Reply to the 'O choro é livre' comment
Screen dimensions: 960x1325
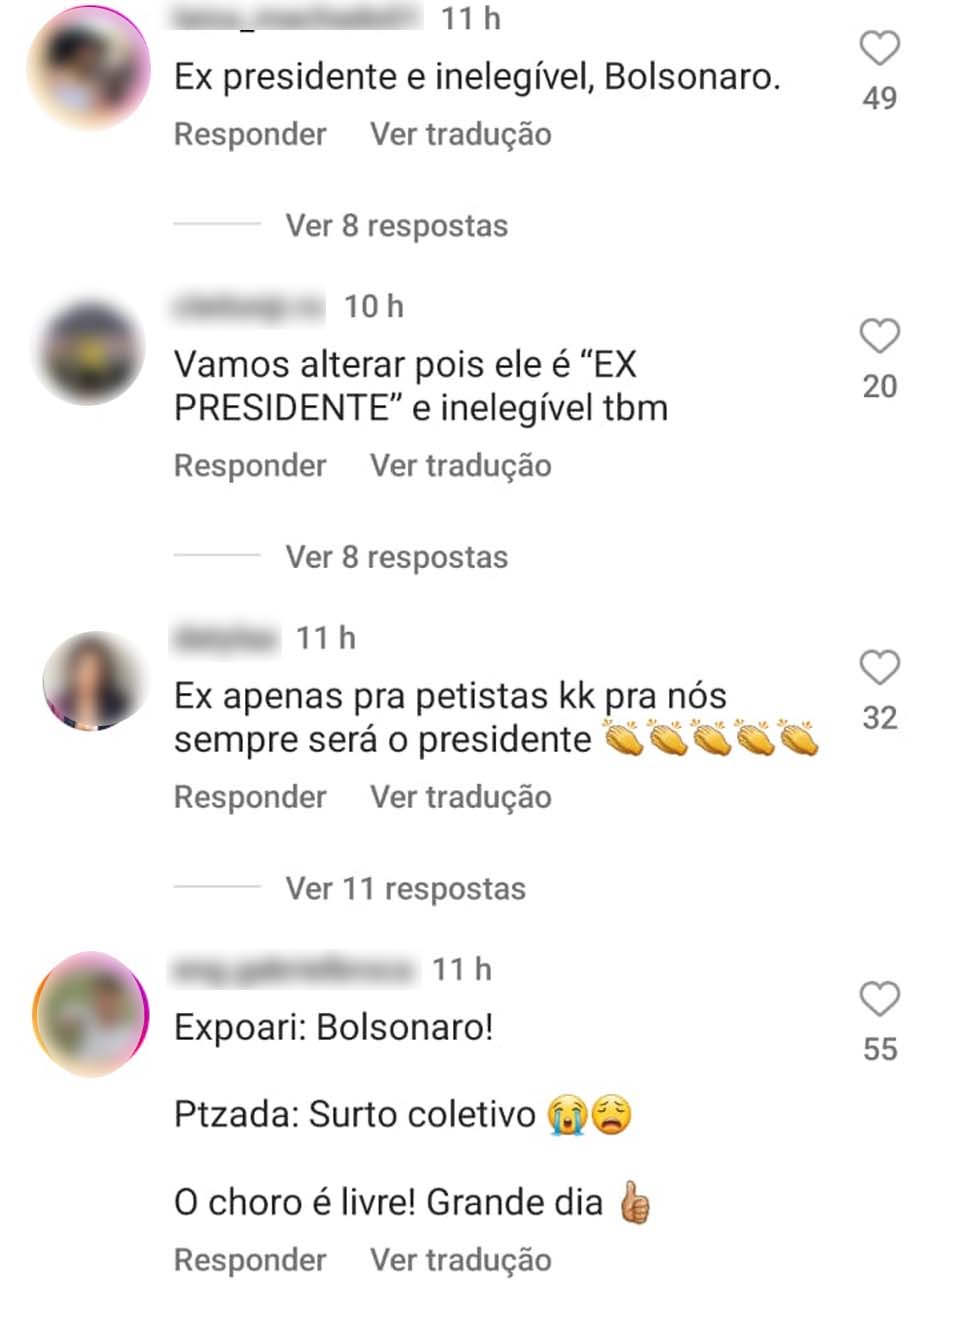click(x=250, y=1260)
